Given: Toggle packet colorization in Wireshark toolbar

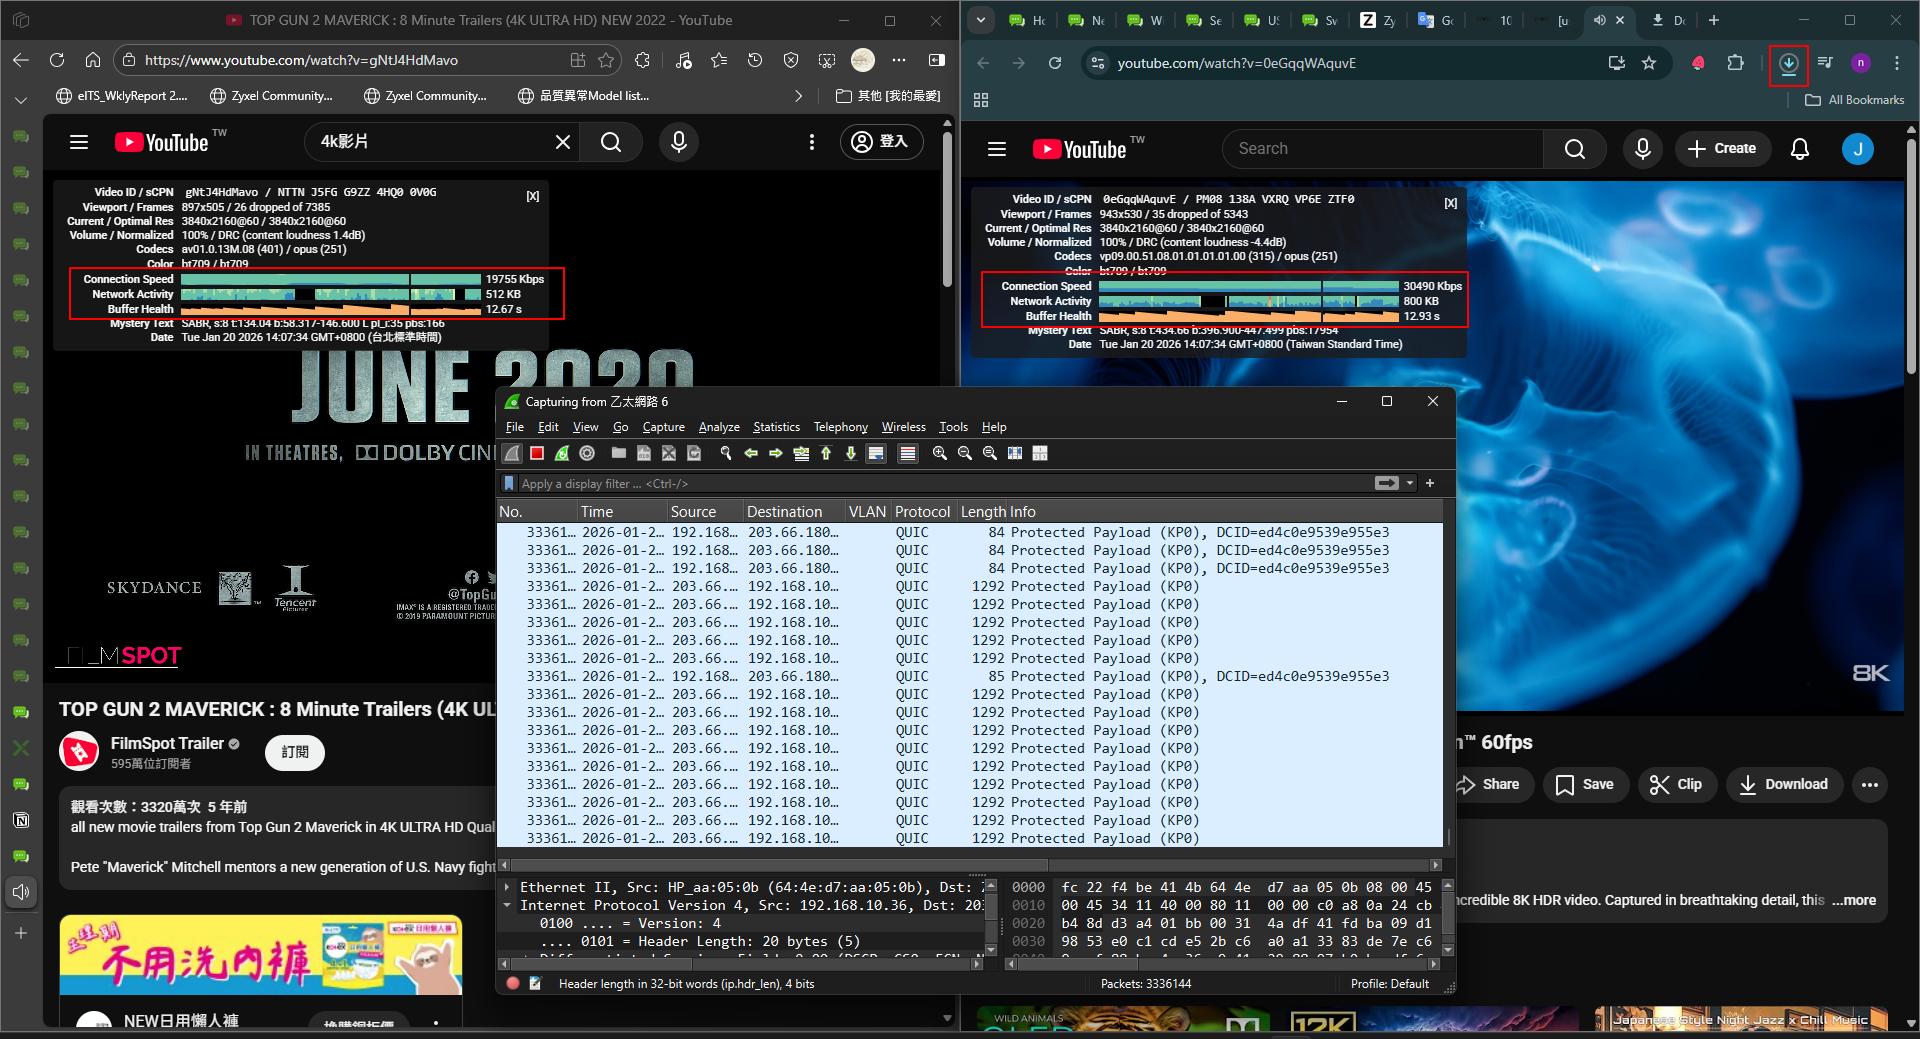Looking at the screenshot, I should click(908, 453).
